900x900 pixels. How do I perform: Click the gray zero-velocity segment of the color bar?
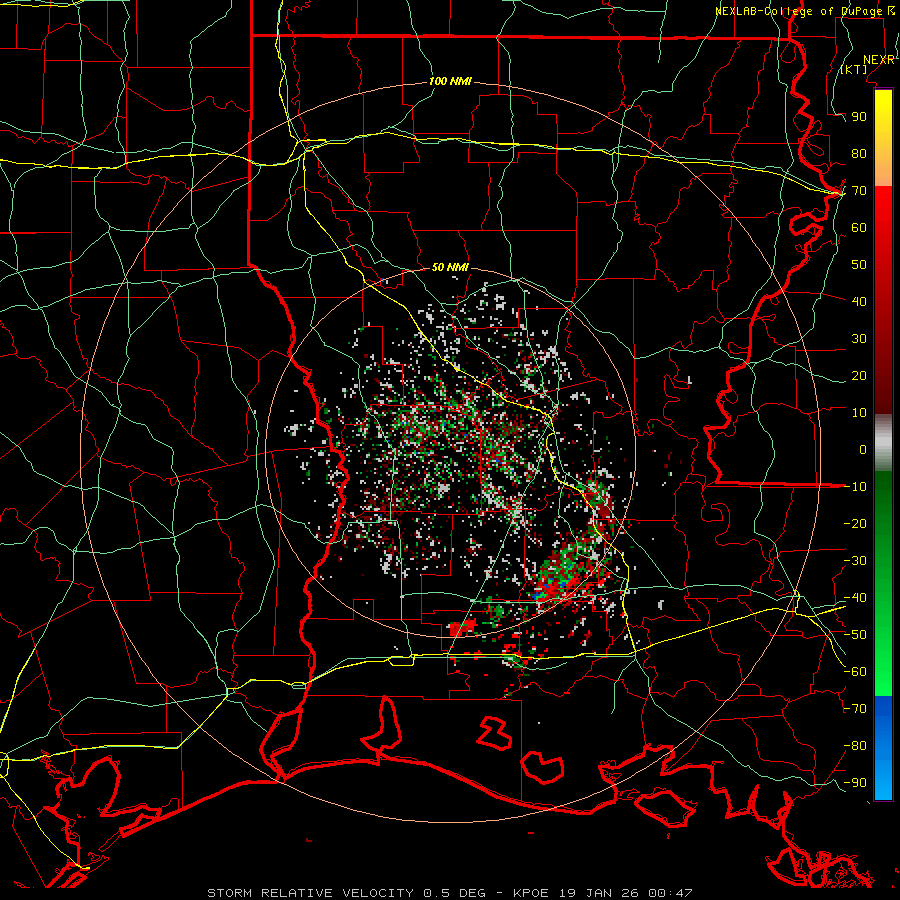[883, 443]
